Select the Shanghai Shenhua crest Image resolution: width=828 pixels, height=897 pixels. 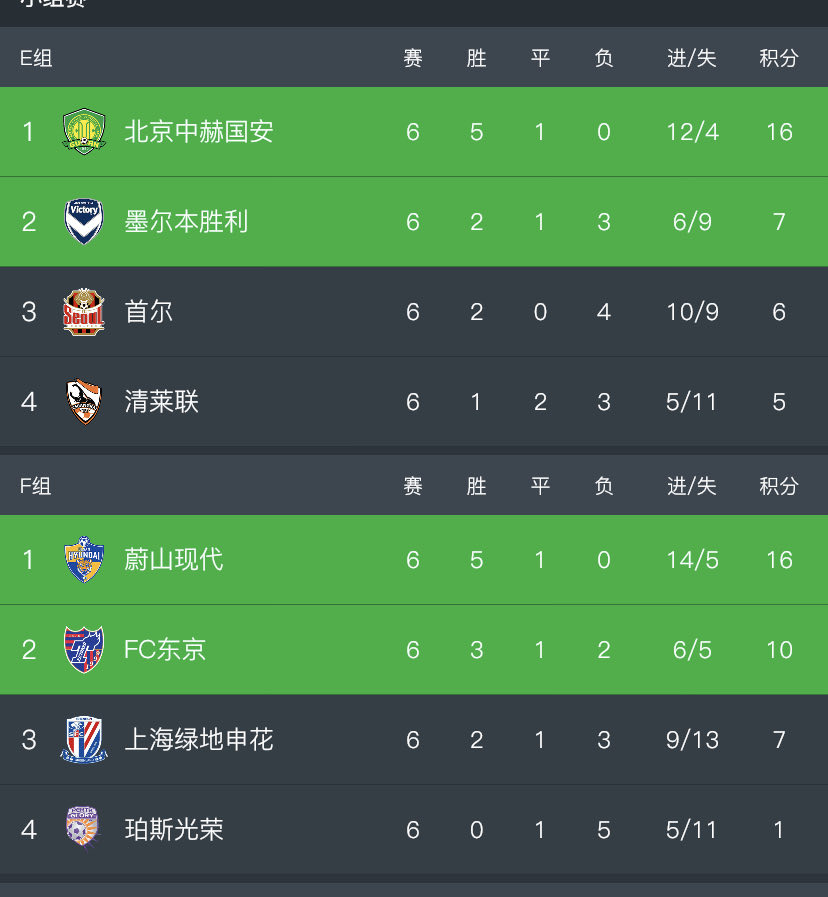pos(84,740)
